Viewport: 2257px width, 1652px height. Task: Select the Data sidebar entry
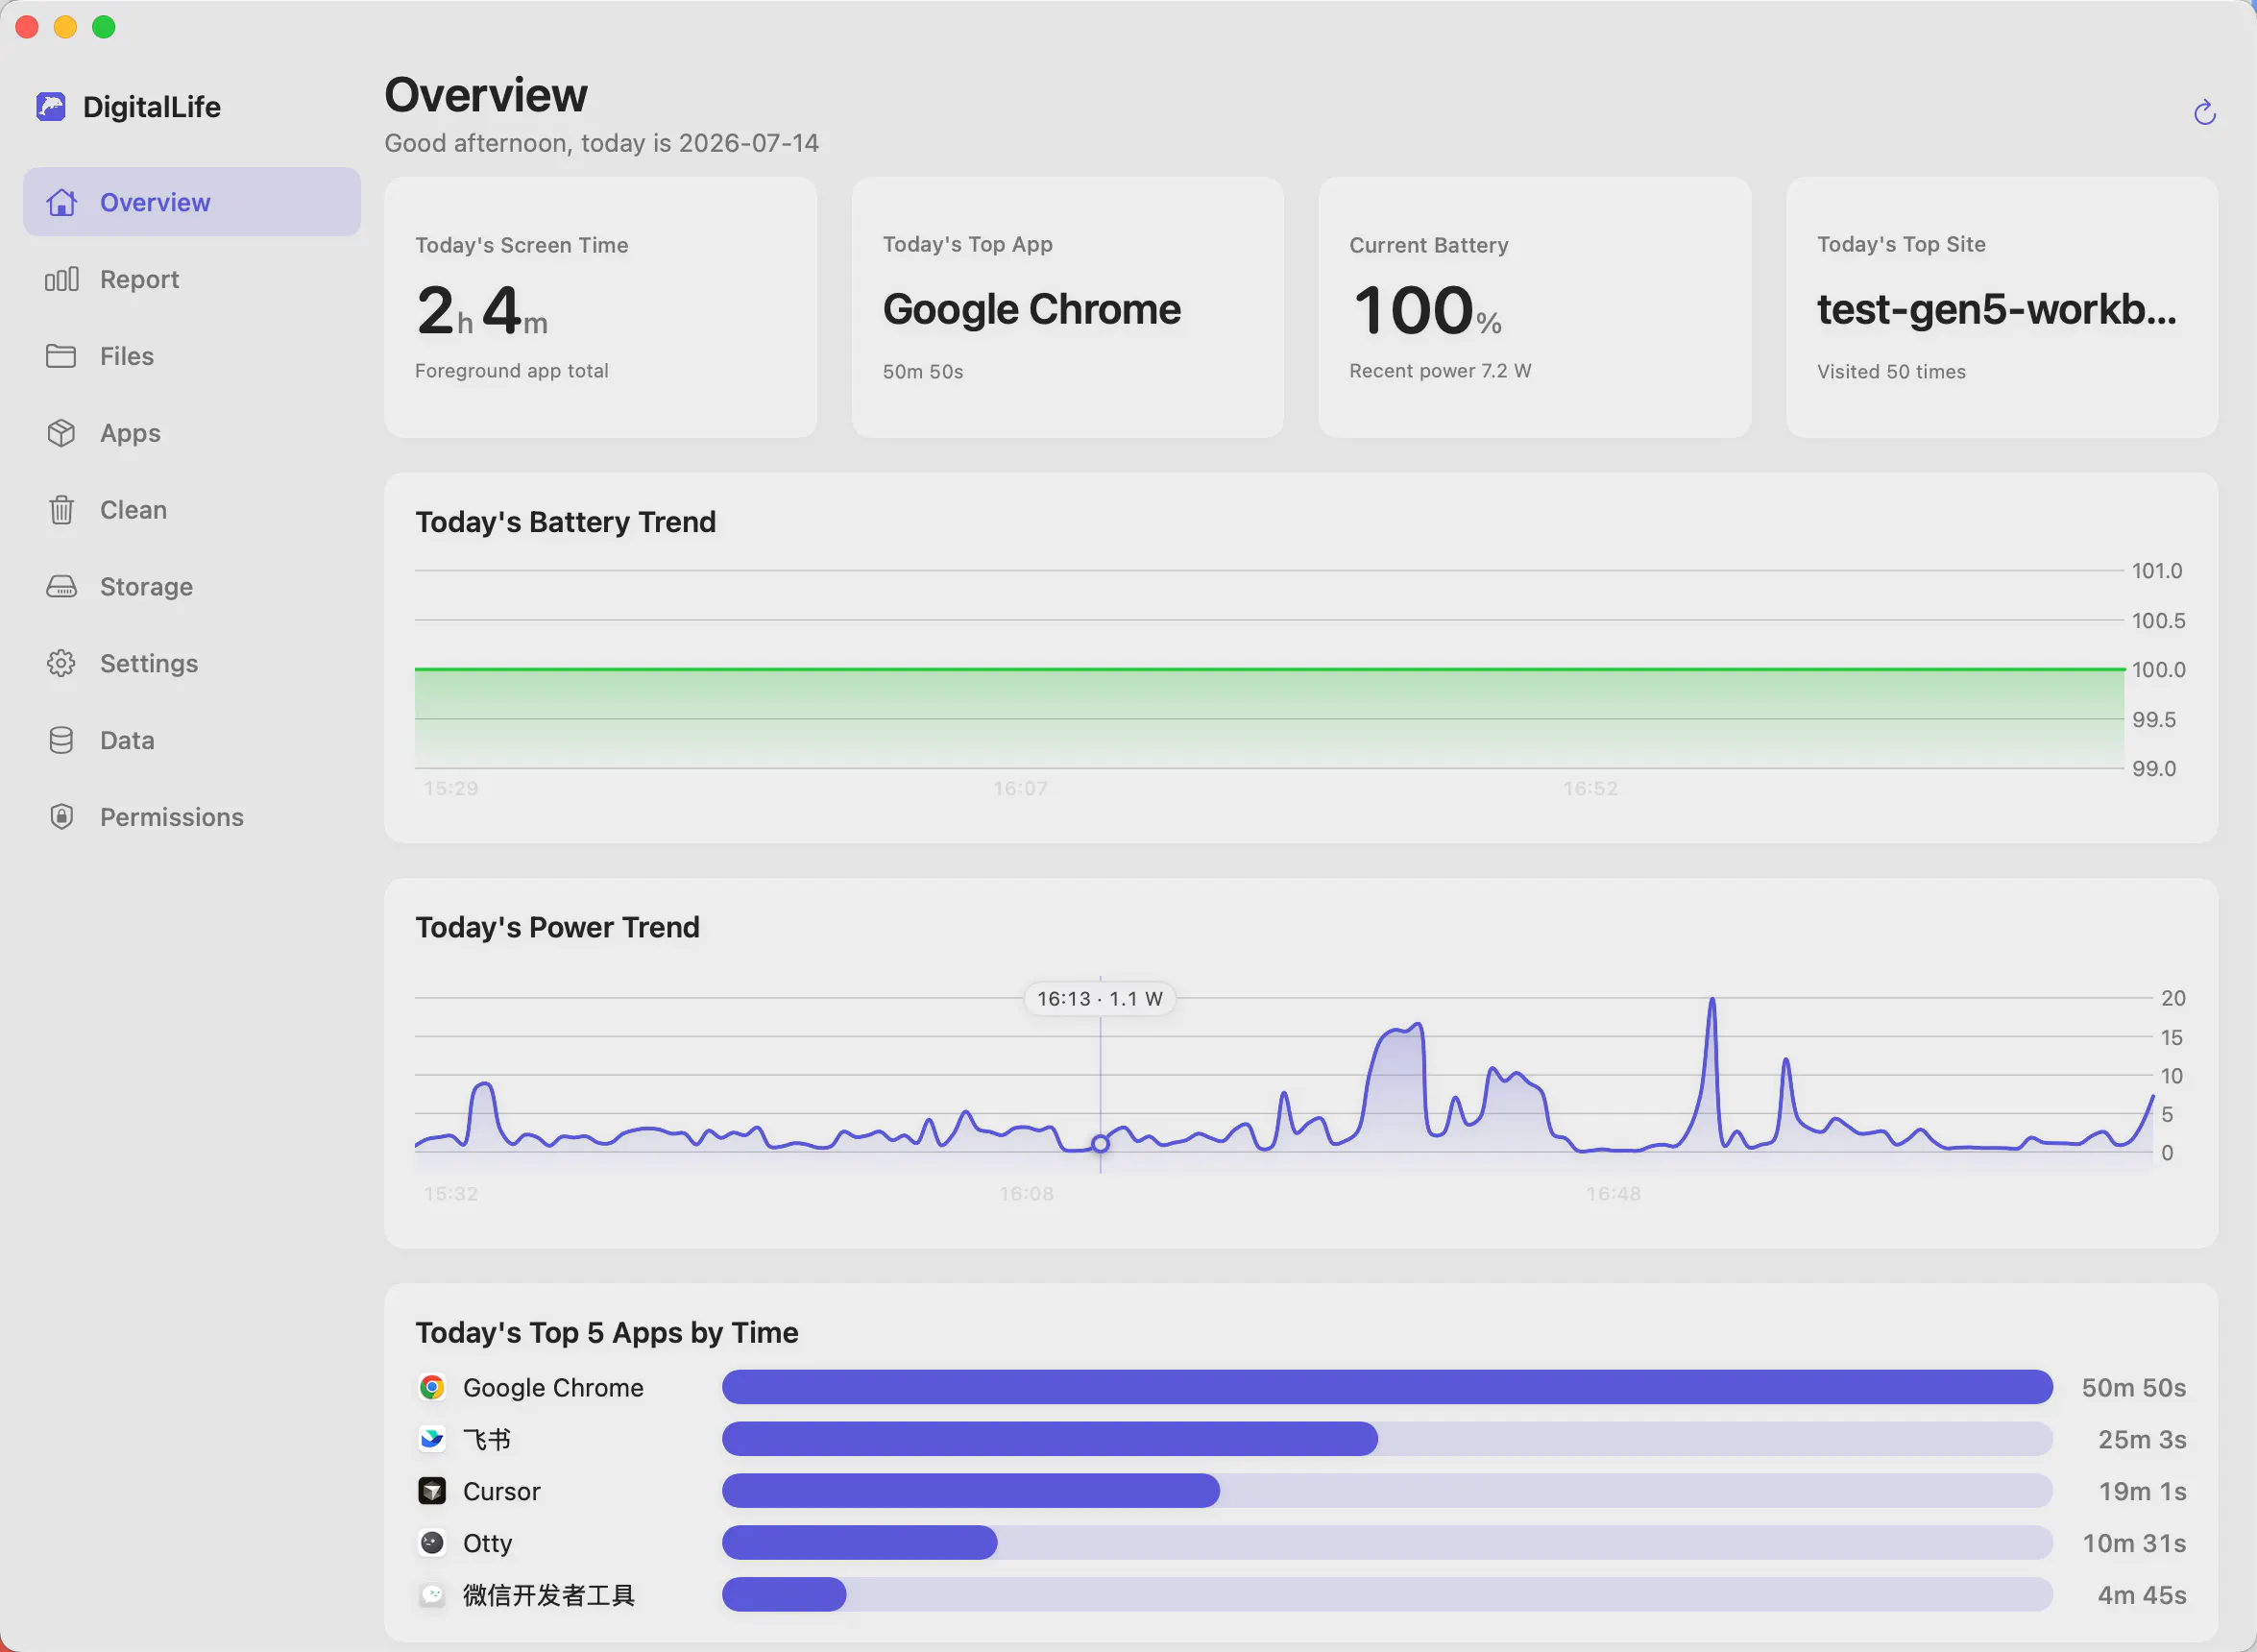pyautogui.click(x=127, y=740)
